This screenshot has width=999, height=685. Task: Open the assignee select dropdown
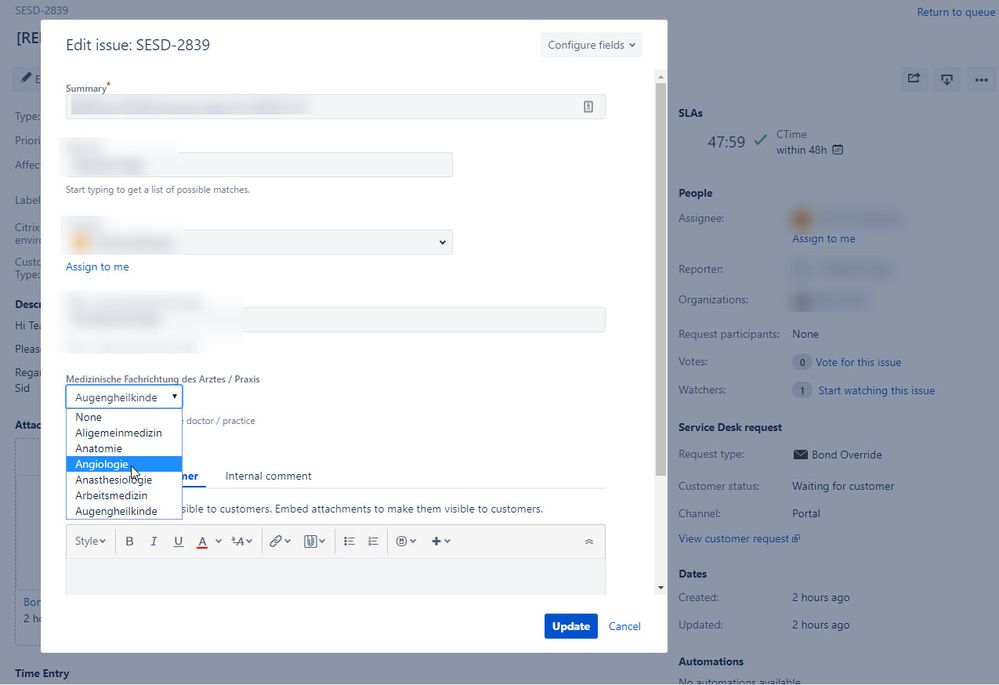pyautogui.click(x=259, y=242)
